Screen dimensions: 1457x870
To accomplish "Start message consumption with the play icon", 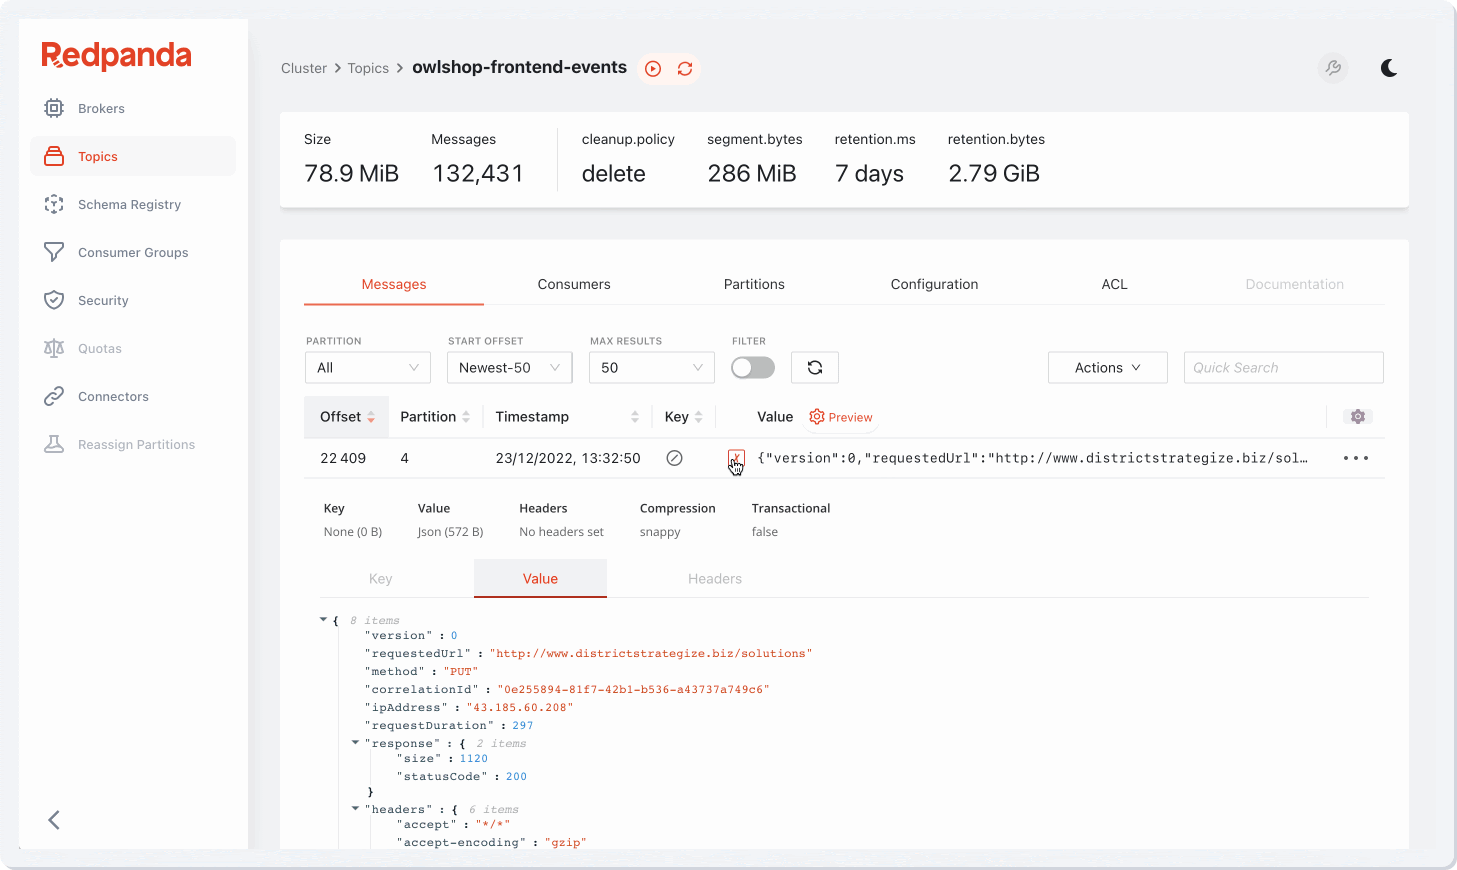I will 653,68.
